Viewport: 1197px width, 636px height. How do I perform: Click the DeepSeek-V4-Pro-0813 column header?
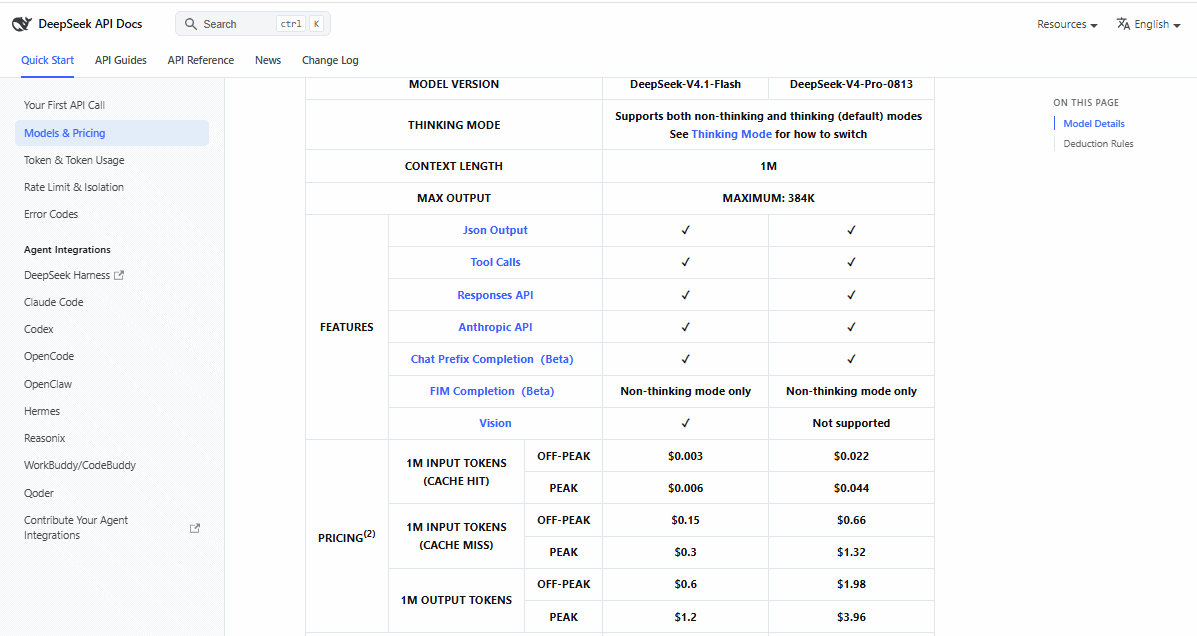(851, 84)
